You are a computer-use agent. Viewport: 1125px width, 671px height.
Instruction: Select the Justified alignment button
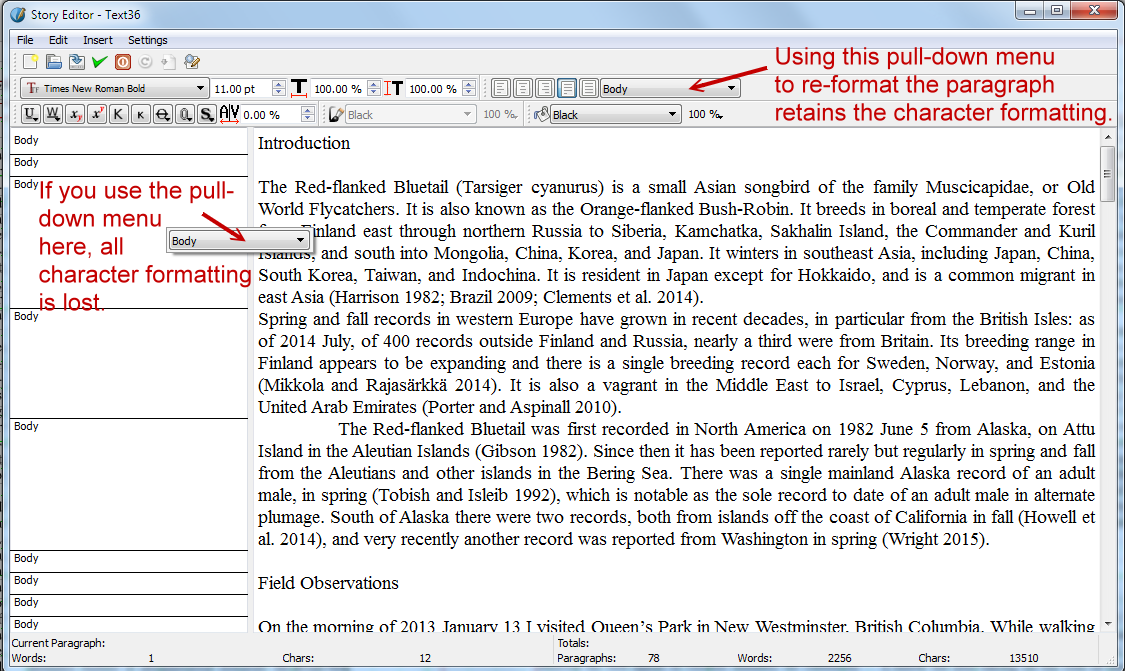pyautogui.click(x=567, y=89)
